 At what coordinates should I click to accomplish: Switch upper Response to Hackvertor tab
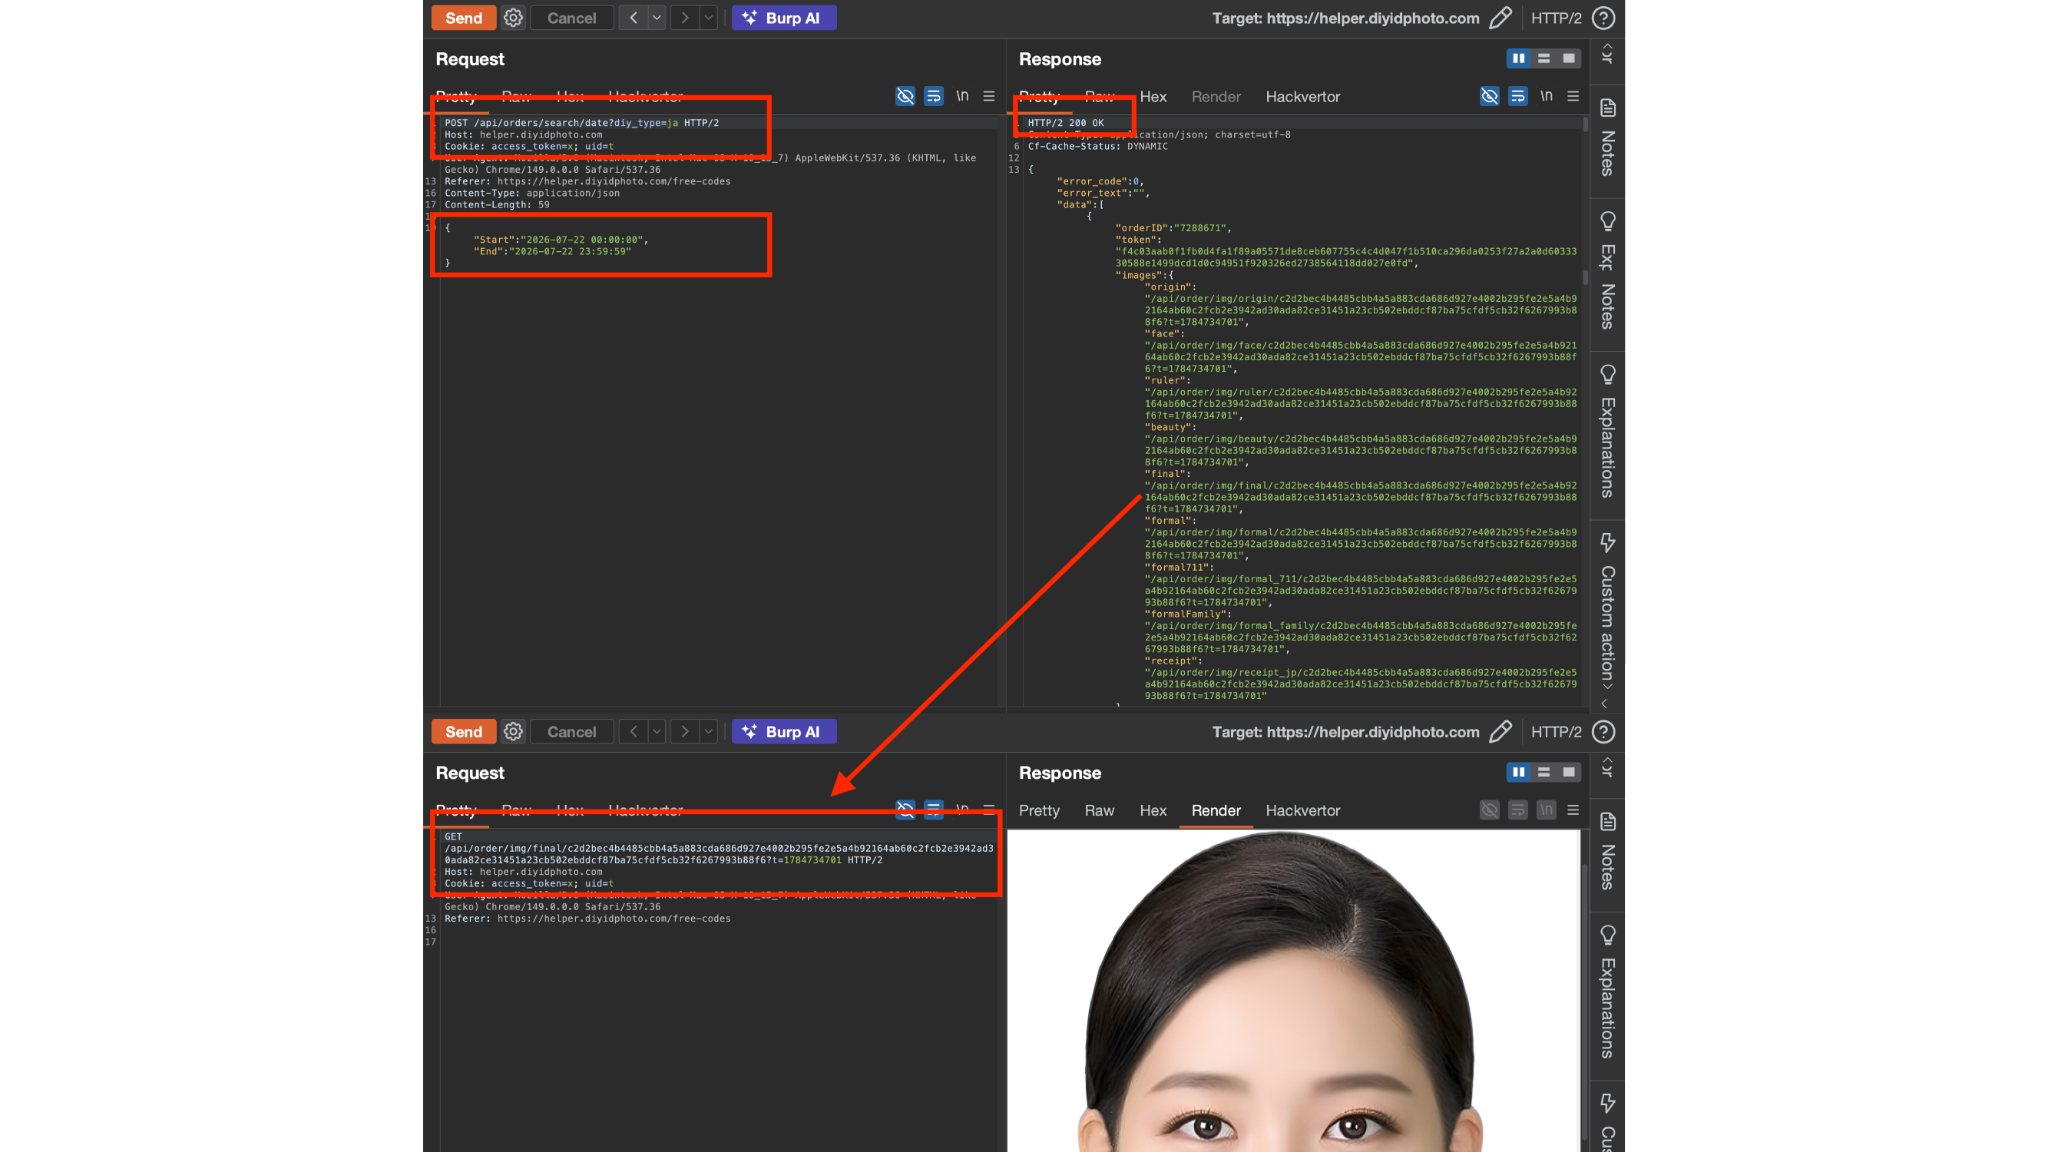pos(1303,97)
